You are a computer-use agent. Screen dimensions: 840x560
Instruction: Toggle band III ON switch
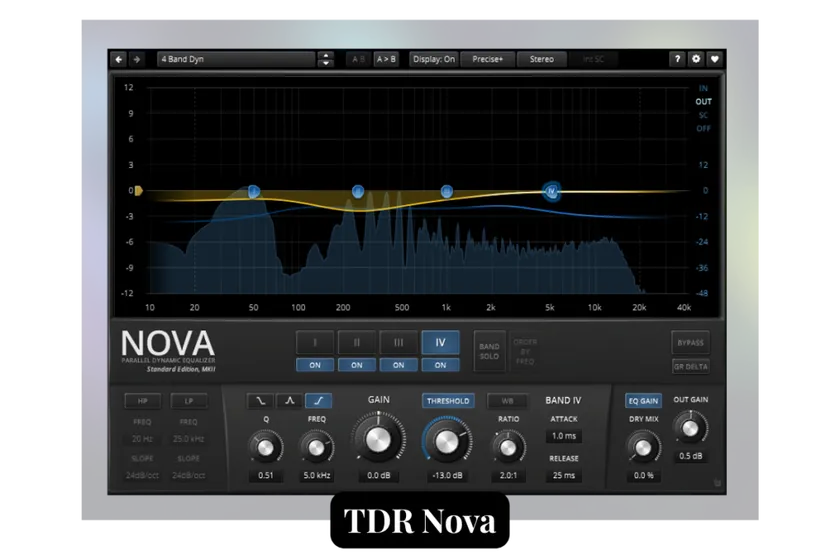point(399,365)
